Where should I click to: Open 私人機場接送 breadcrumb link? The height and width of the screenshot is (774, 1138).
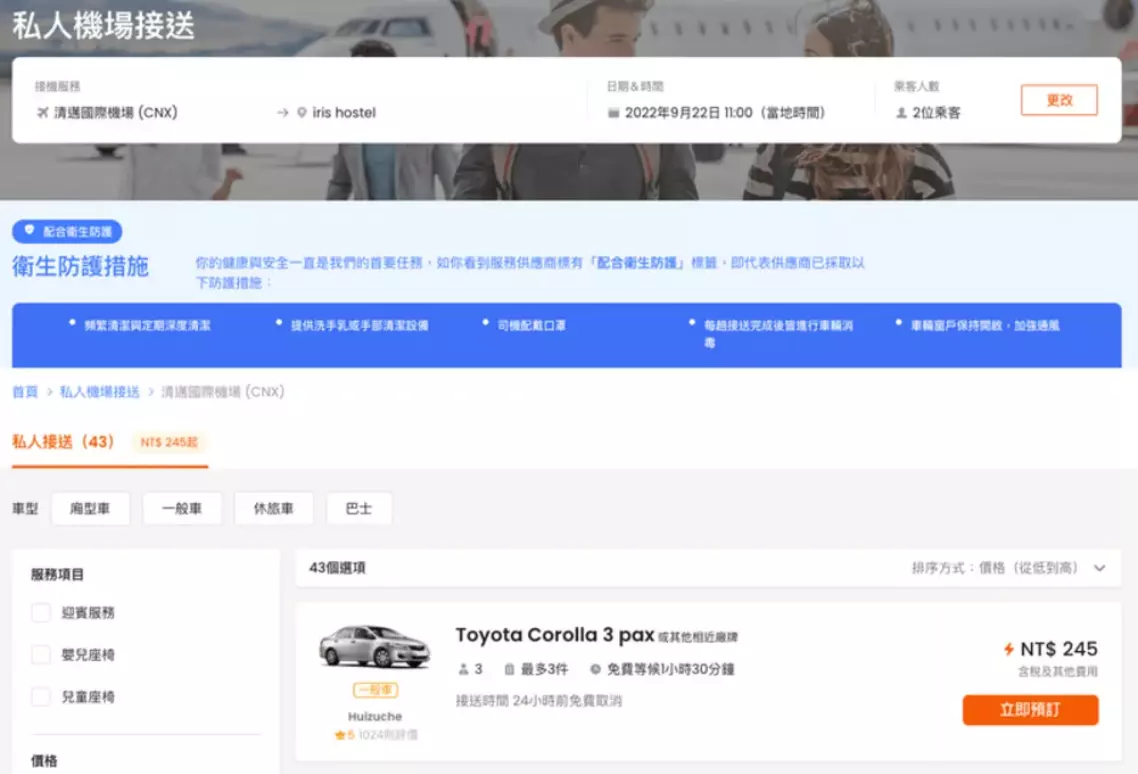click(99, 392)
